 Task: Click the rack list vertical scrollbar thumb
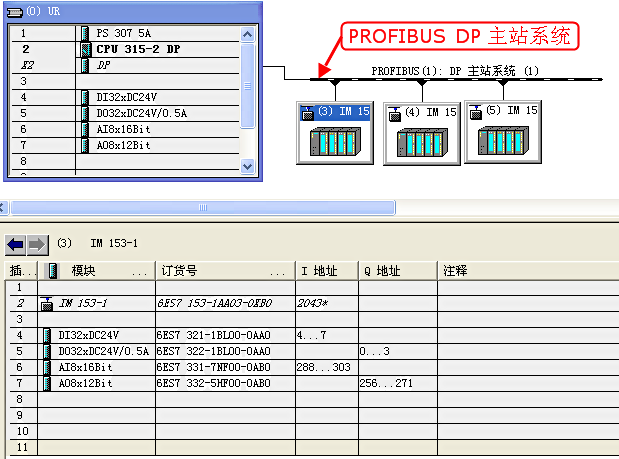coord(248,86)
